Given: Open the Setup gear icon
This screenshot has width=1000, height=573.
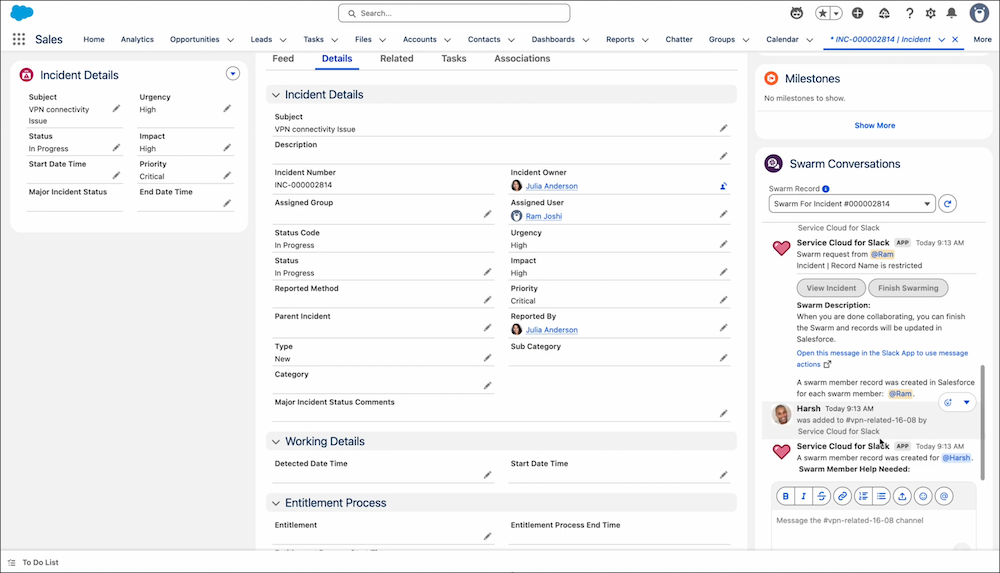Looking at the screenshot, I should 930,13.
